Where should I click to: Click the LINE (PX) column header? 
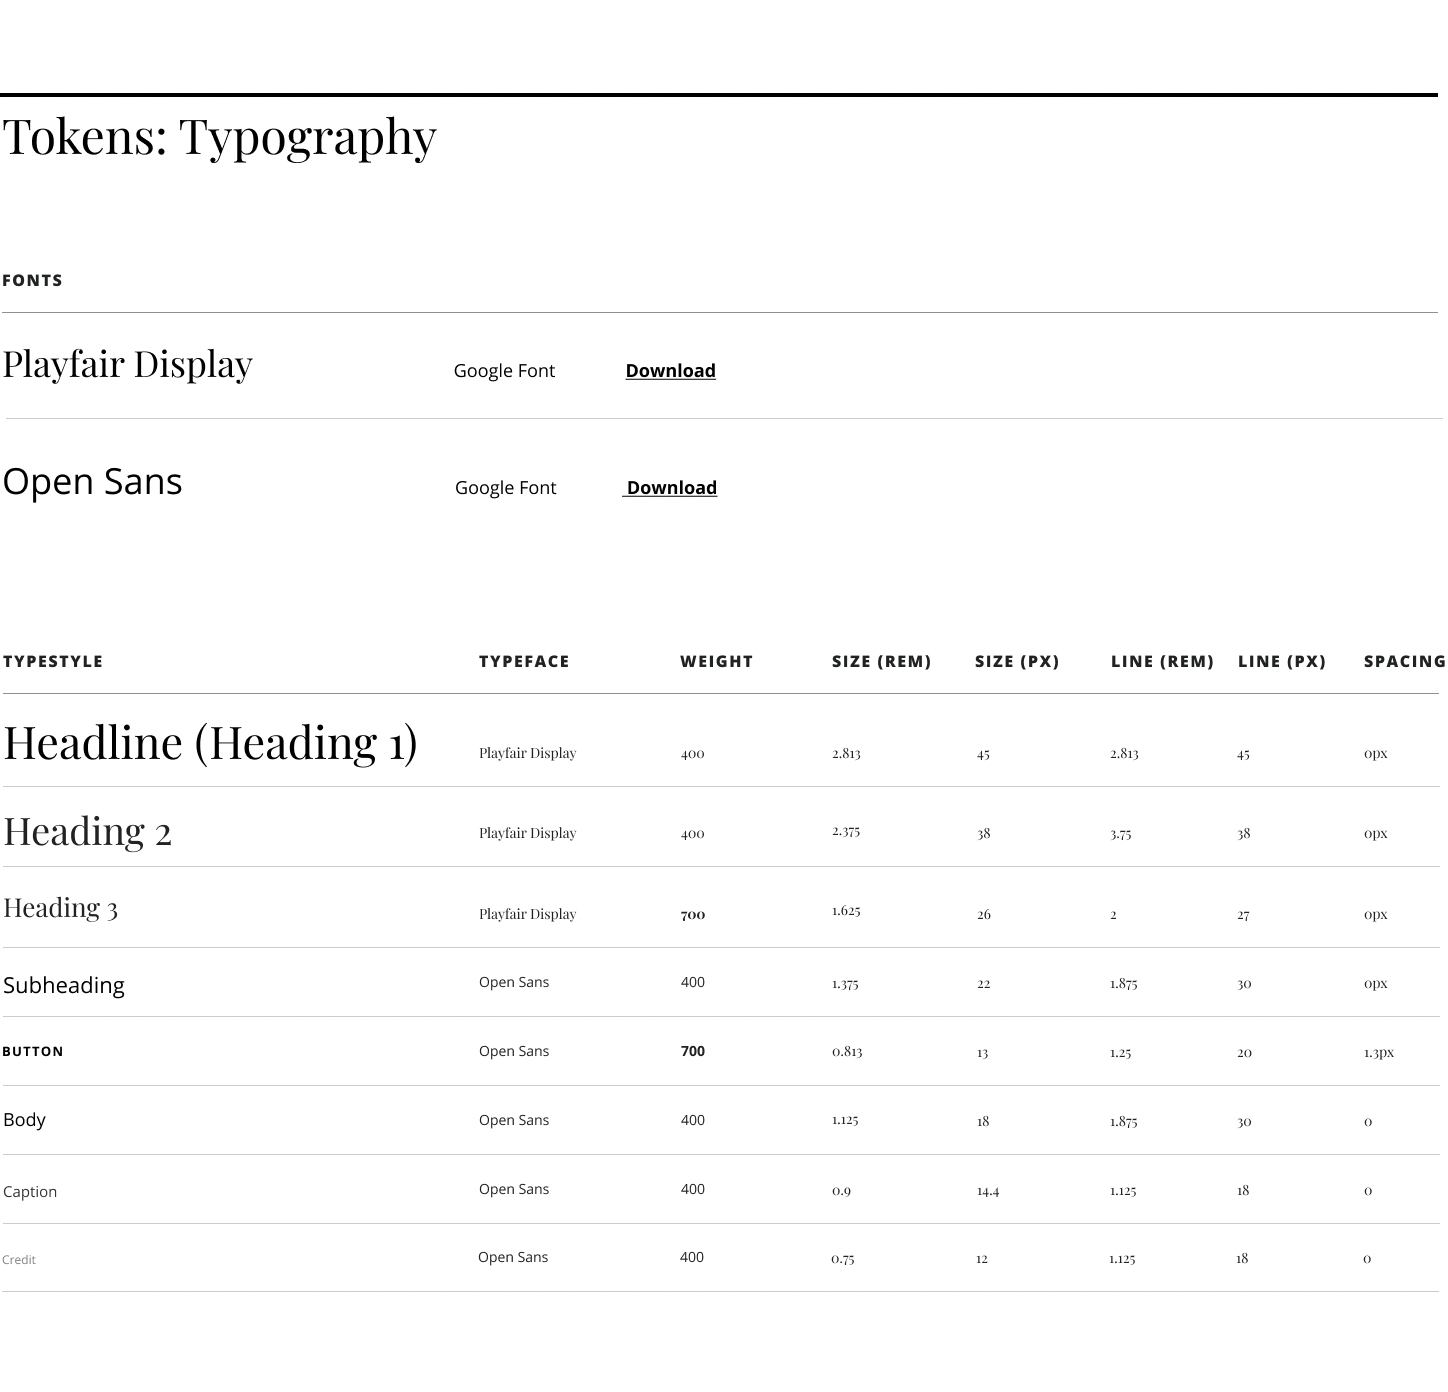pyautogui.click(x=1281, y=662)
